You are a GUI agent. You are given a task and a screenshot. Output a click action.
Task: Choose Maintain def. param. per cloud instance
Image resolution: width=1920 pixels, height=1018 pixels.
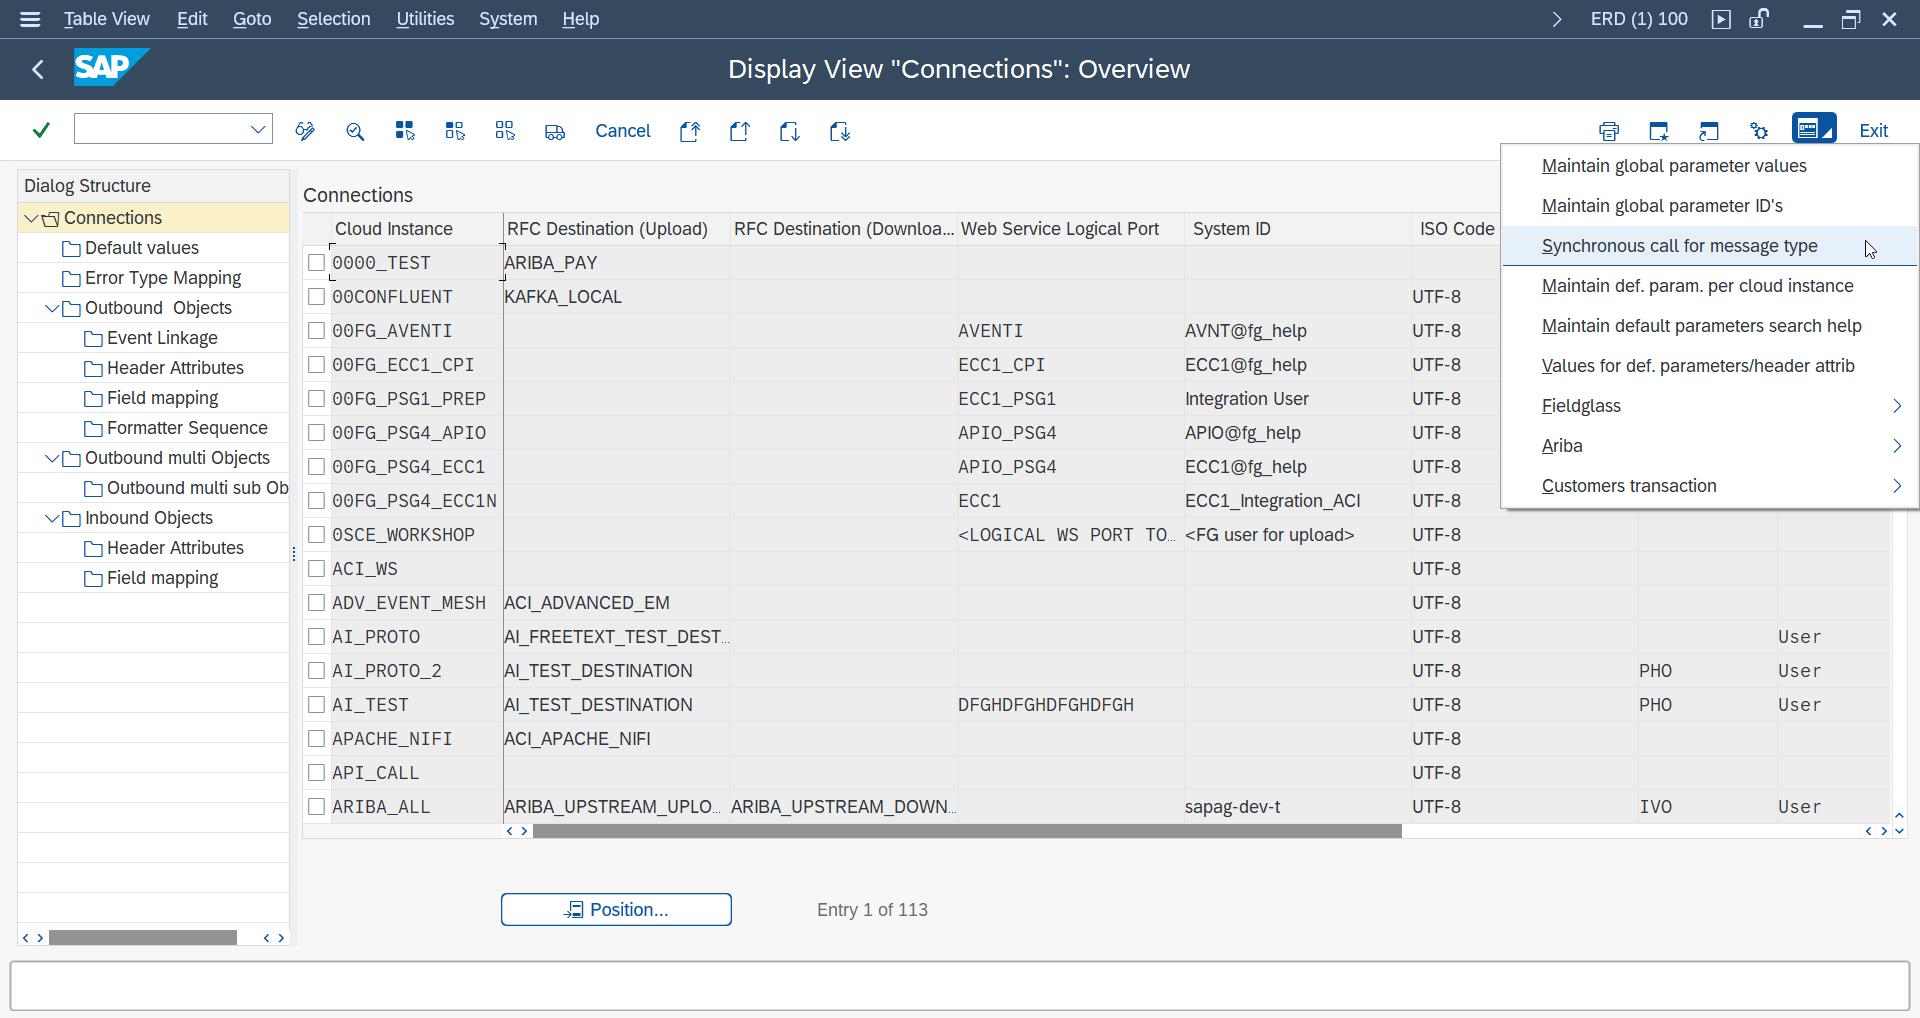1710,286
